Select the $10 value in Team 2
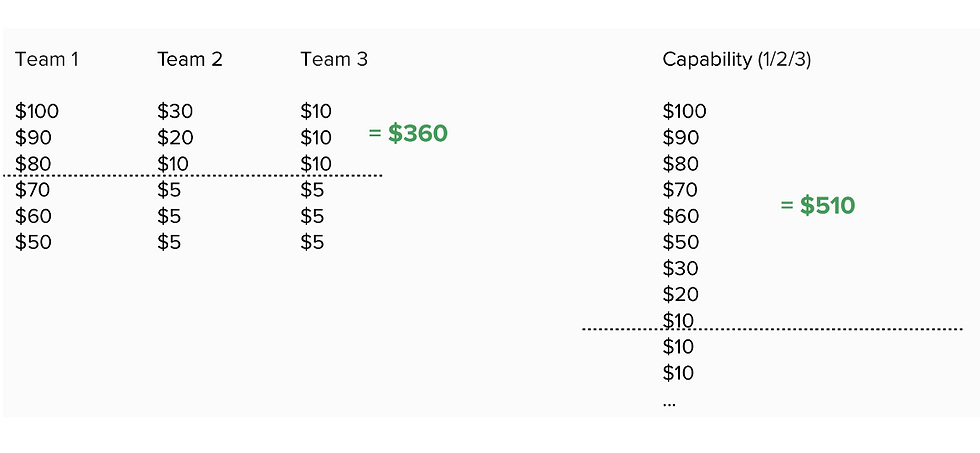 175,164
